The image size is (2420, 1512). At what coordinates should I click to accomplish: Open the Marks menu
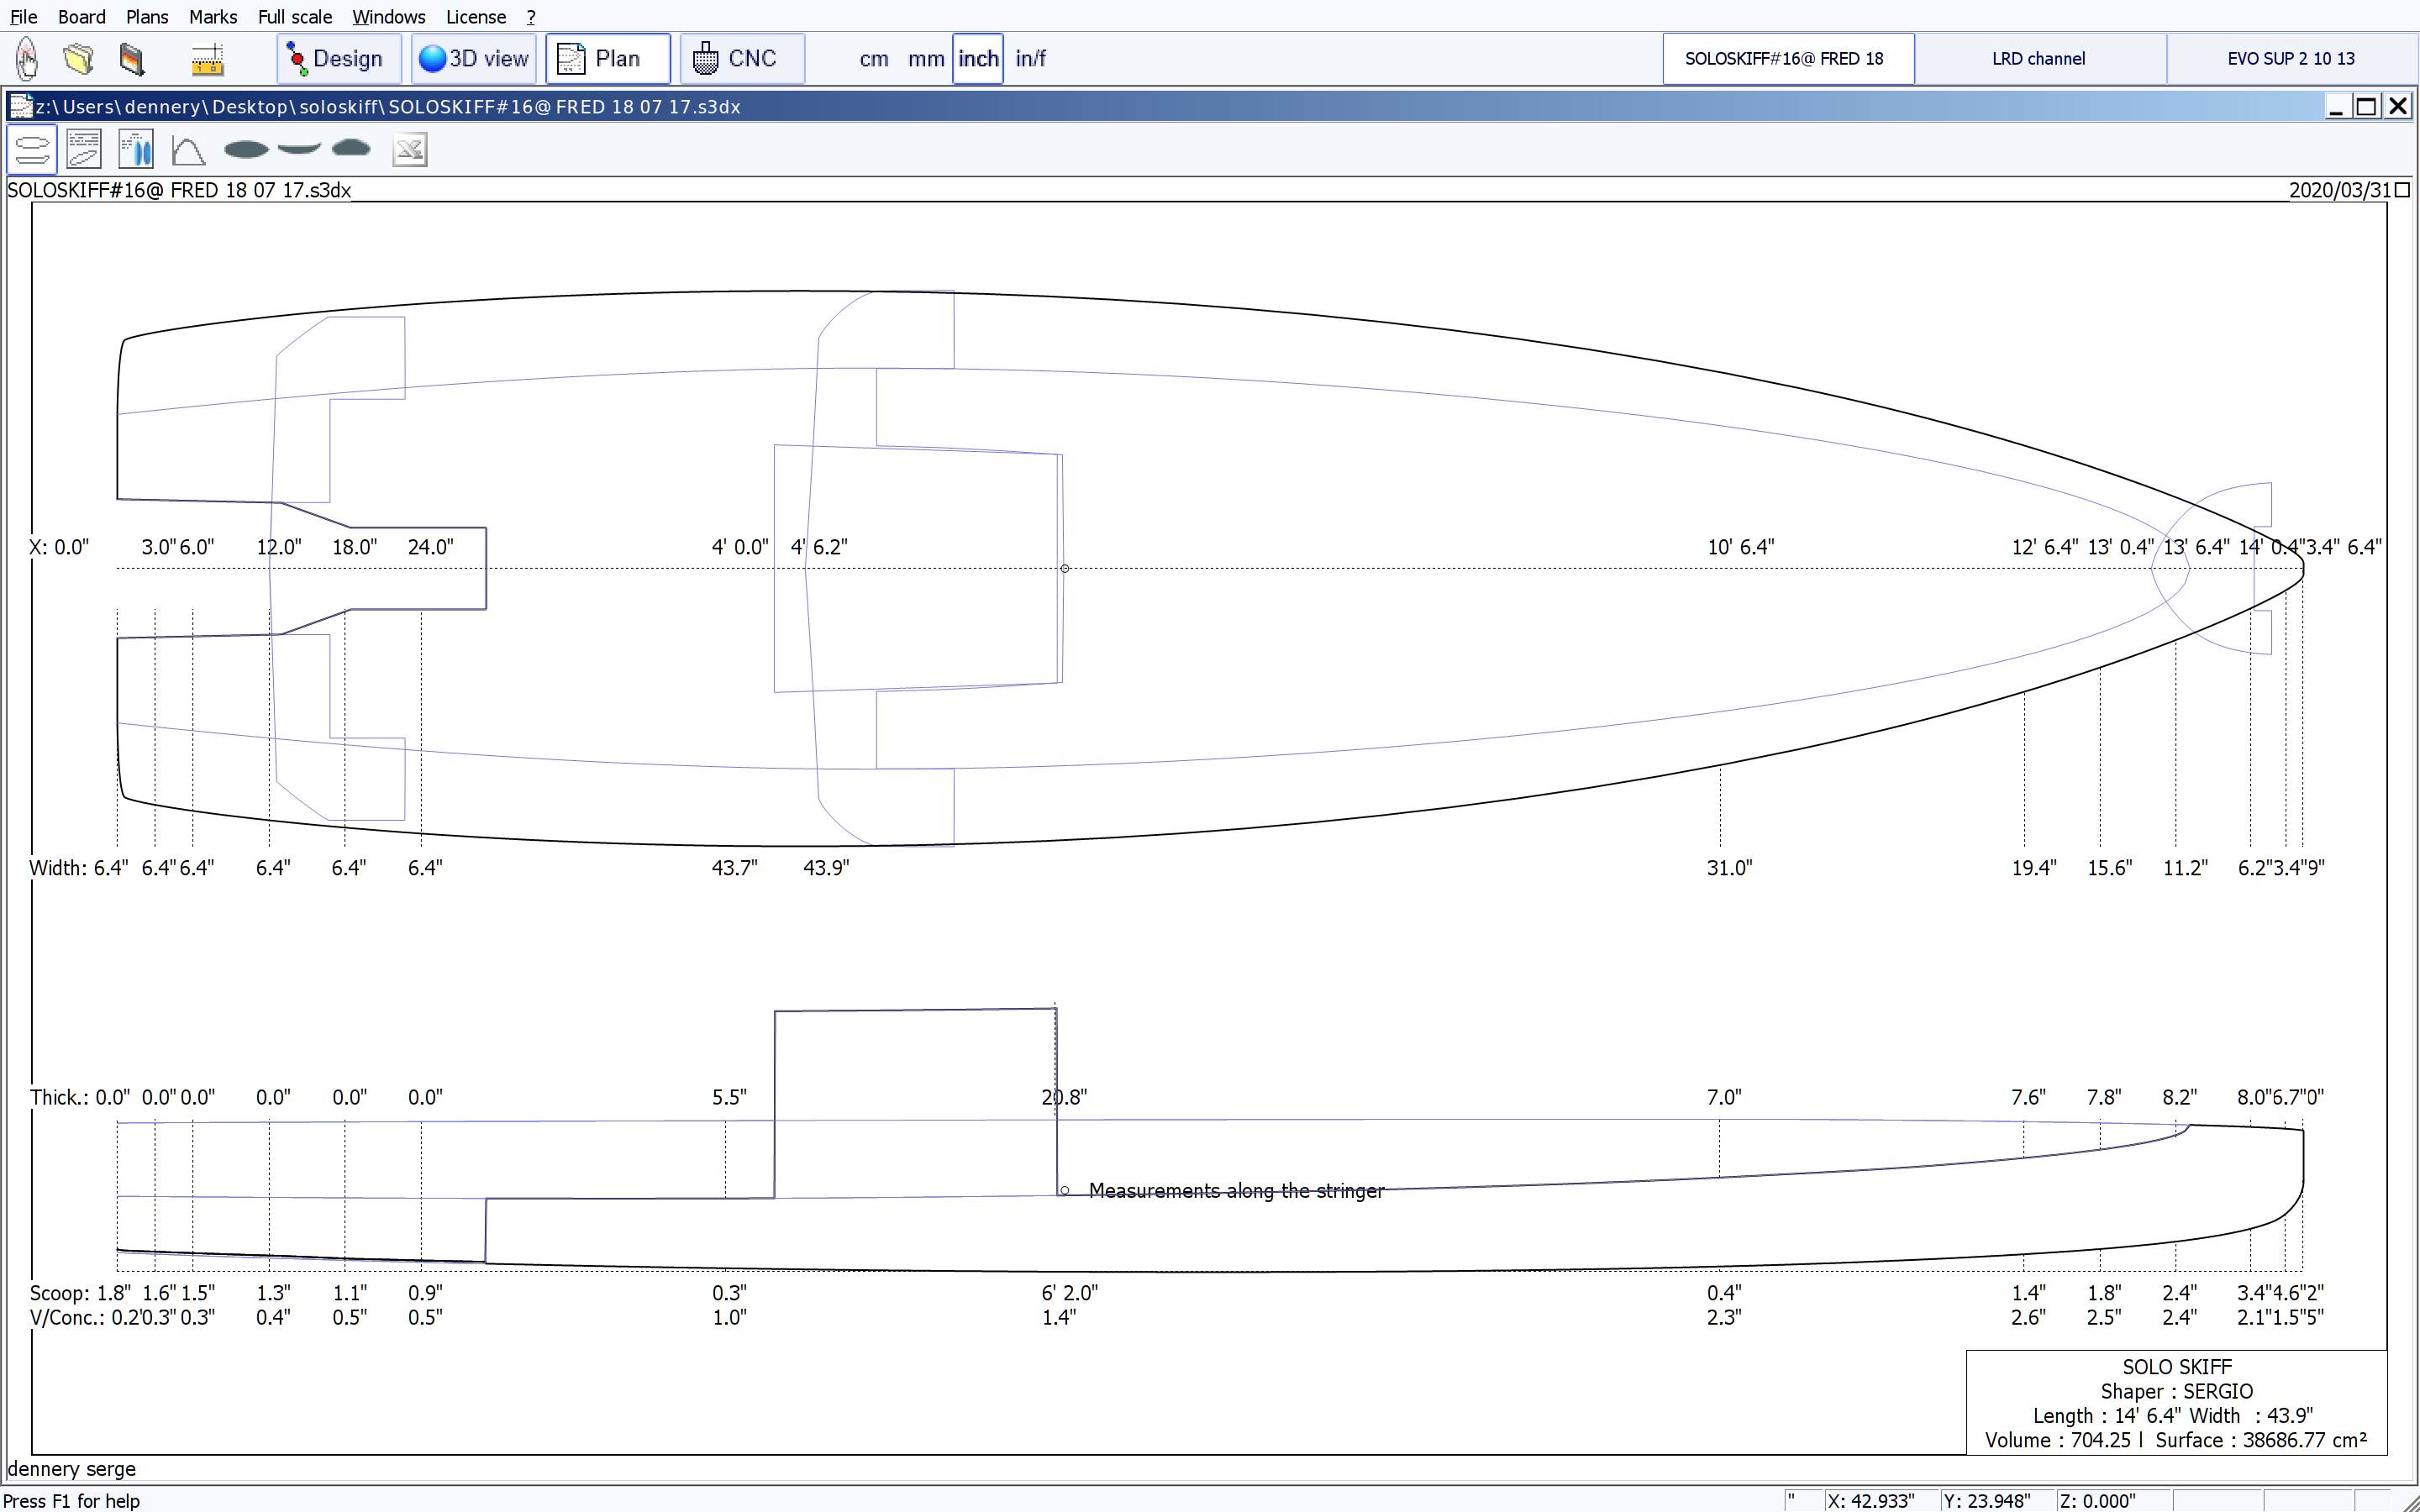pos(212,17)
